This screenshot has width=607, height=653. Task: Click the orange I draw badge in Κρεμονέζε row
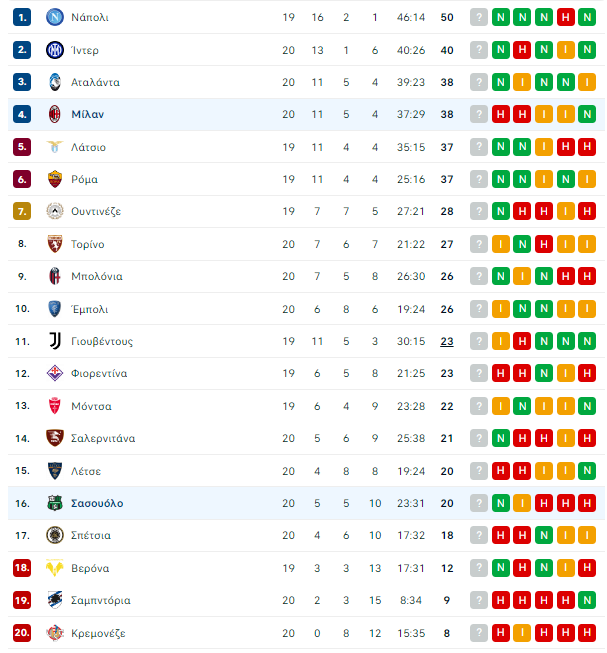522,633
